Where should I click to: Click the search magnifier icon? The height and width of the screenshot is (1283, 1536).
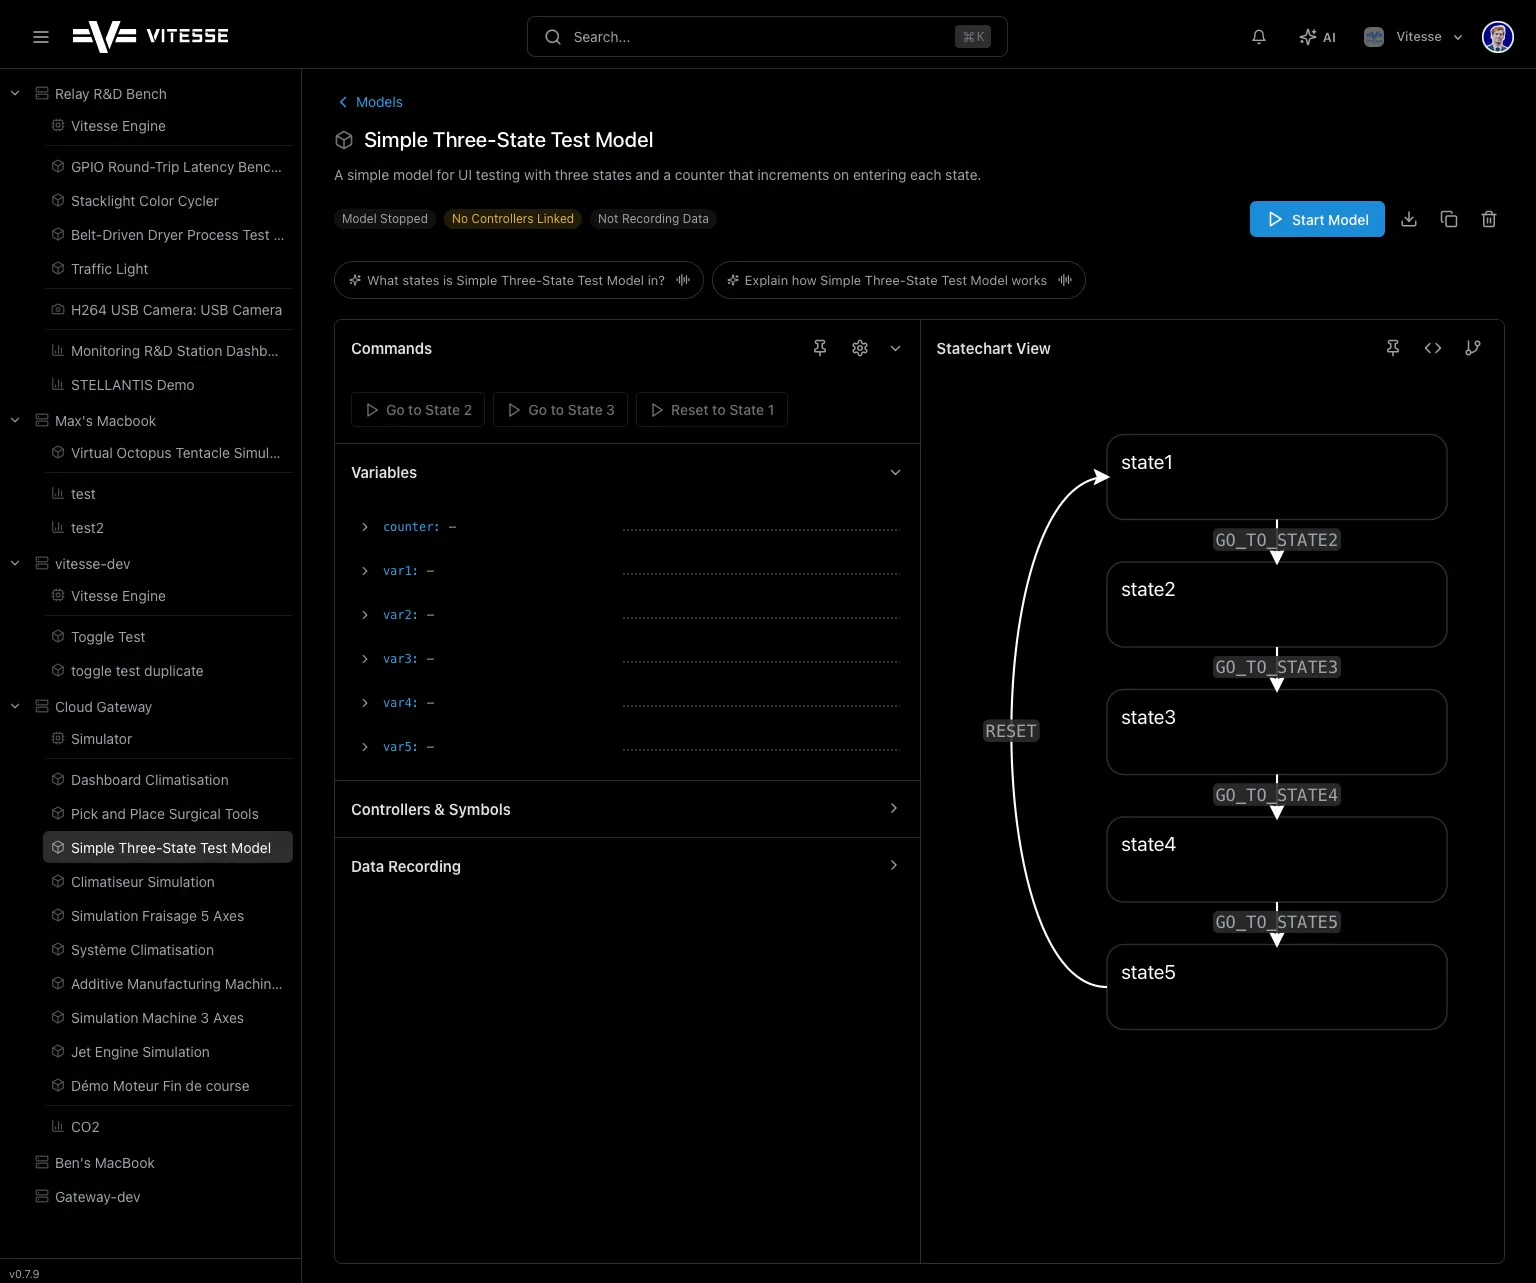click(x=553, y=37)
